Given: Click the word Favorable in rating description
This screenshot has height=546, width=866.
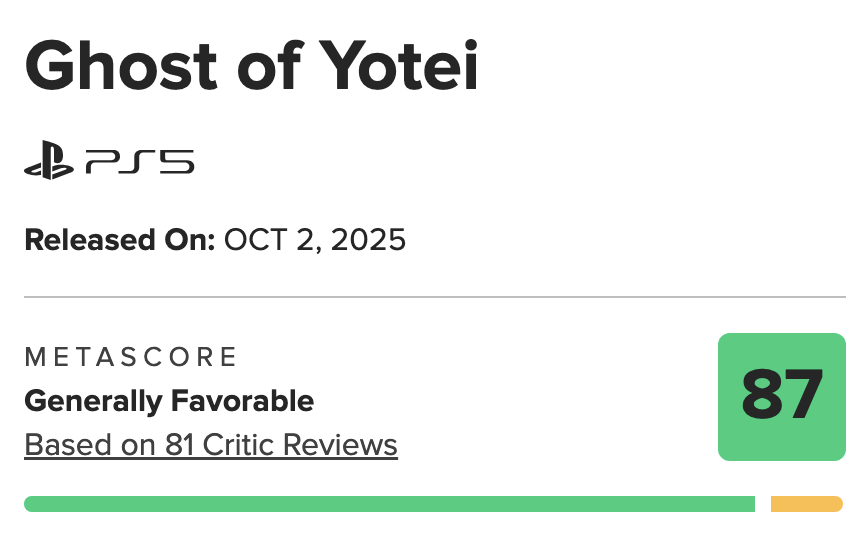Looking at the screenshot, I should (242, 401).
